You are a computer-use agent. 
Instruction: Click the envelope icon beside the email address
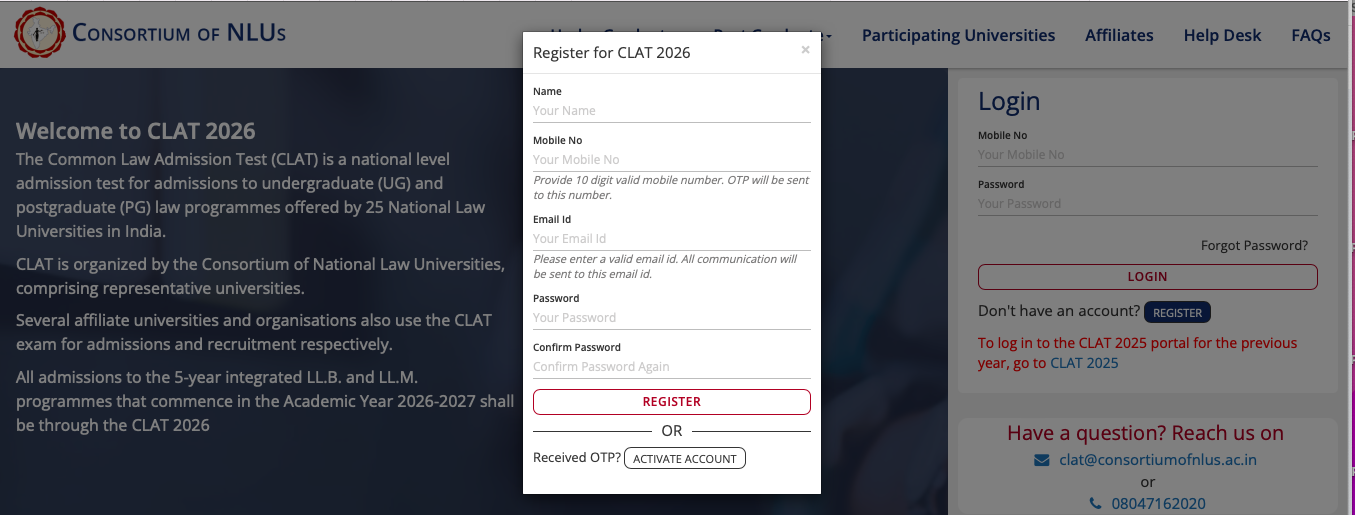(1042, 460)
